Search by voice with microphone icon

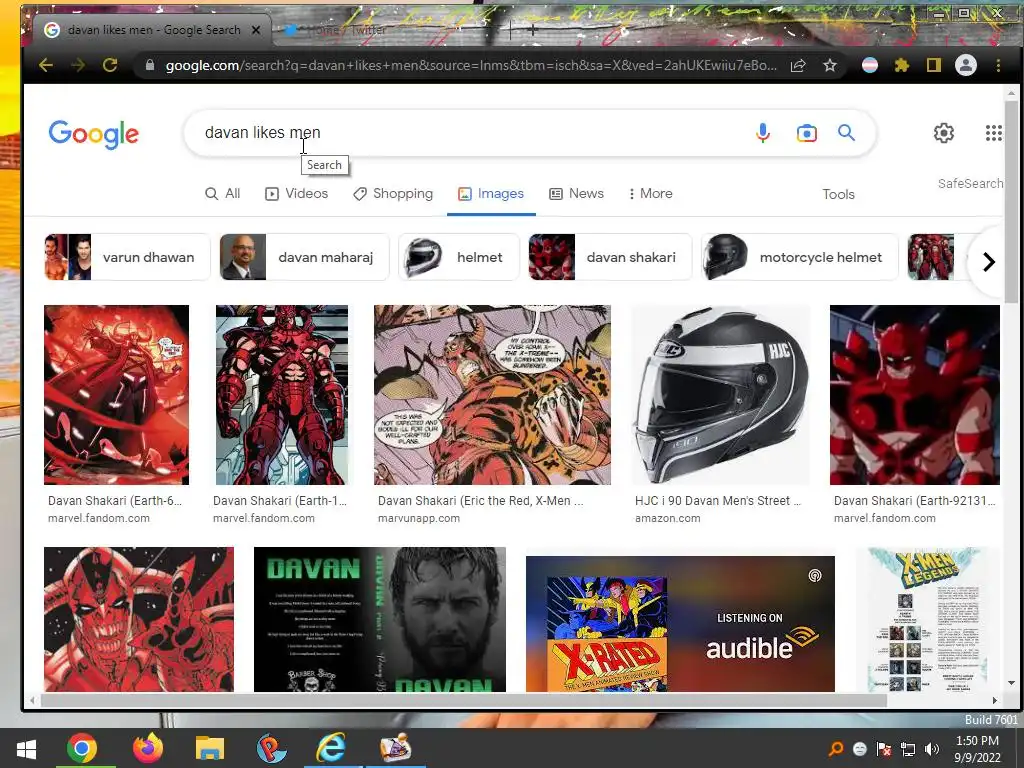[x=762, y=133]
